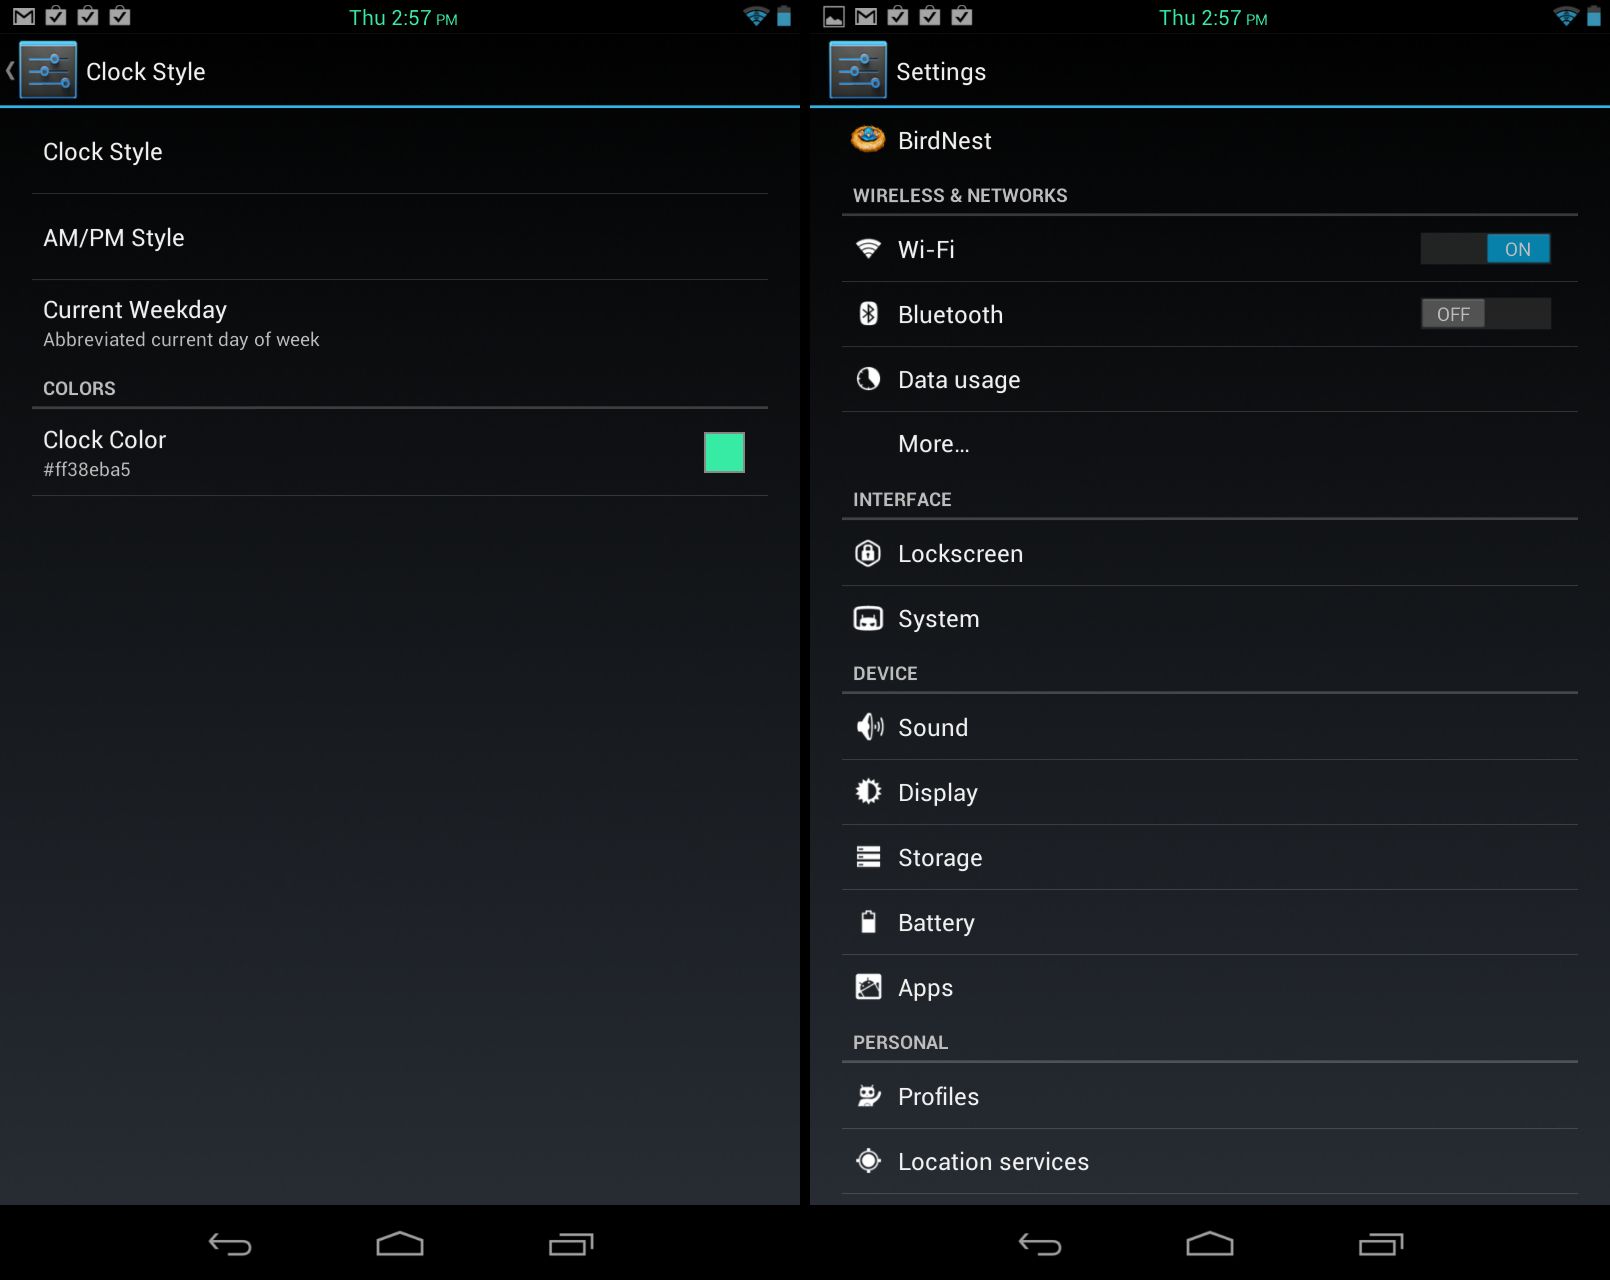
Task: Open Lockscreen settings
Action: [1210, 553]
